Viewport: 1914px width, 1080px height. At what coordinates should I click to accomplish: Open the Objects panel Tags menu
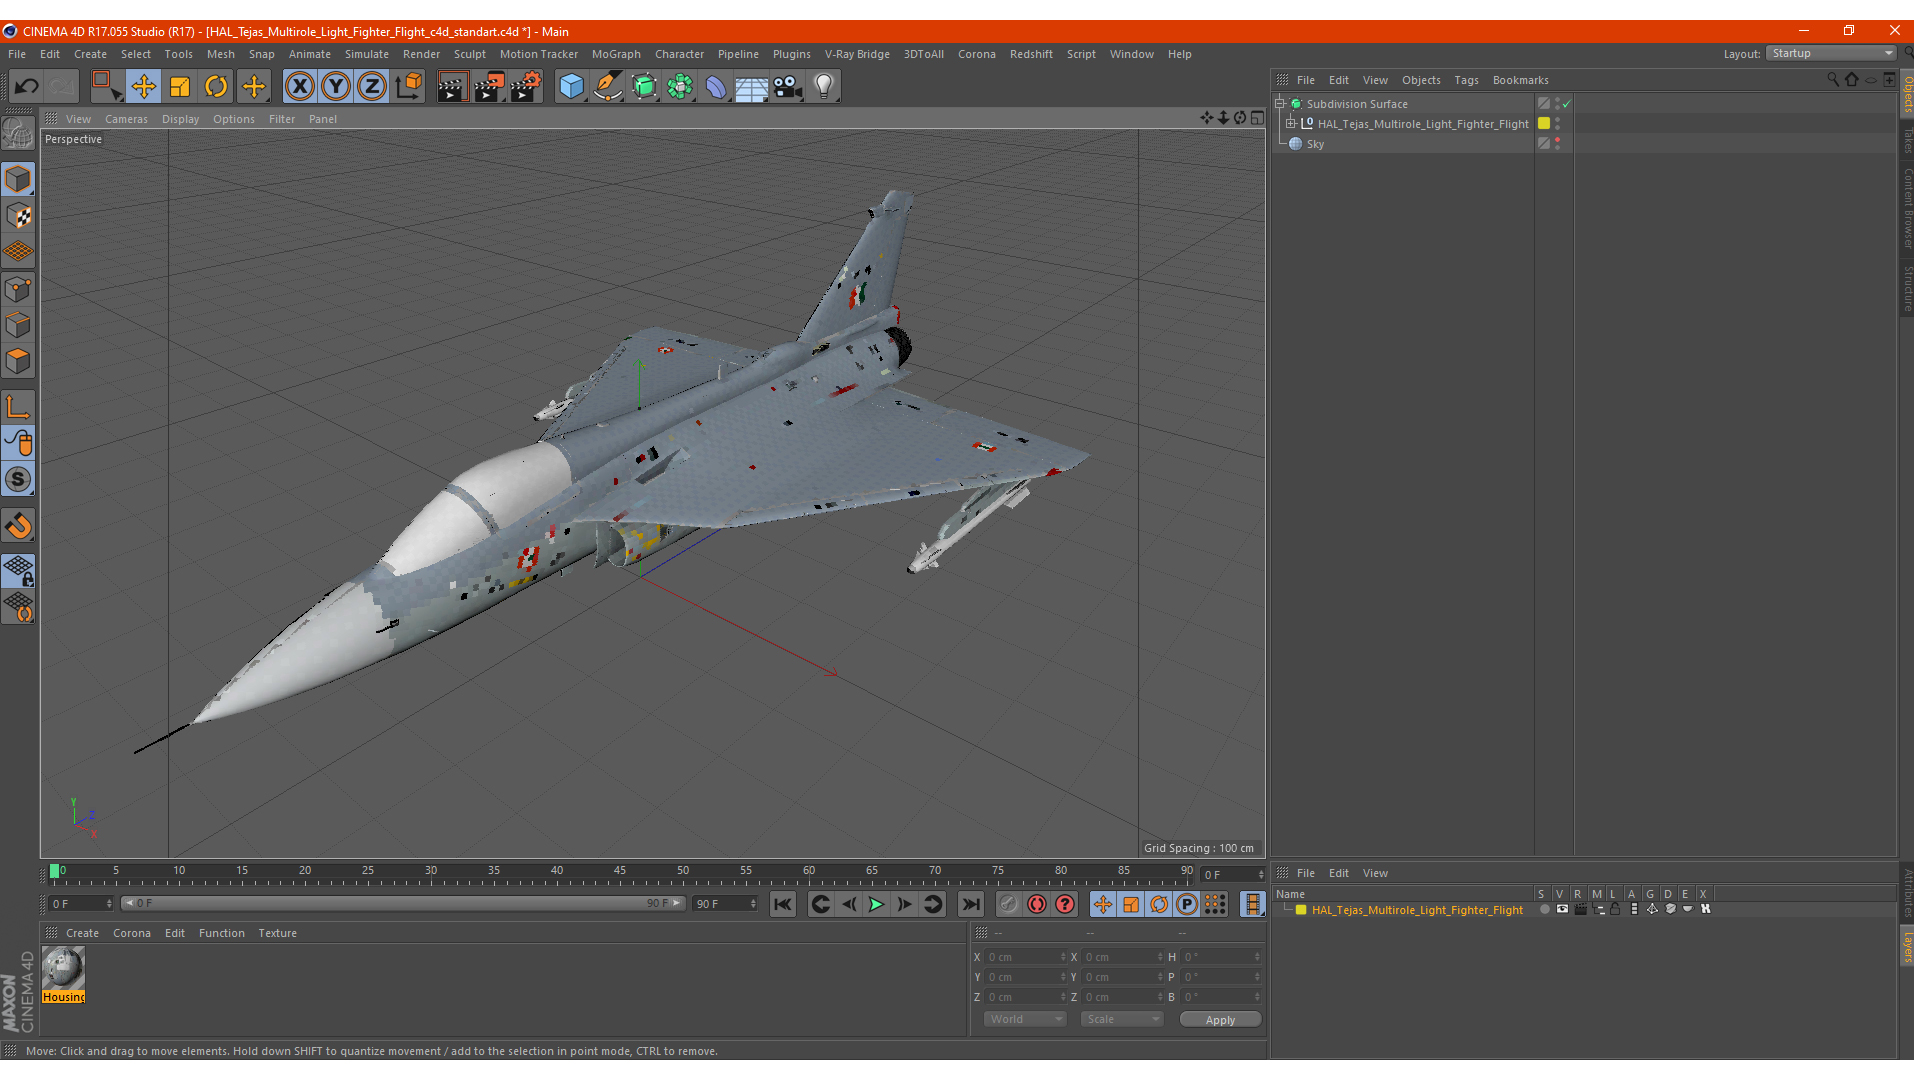(1466, 80)
